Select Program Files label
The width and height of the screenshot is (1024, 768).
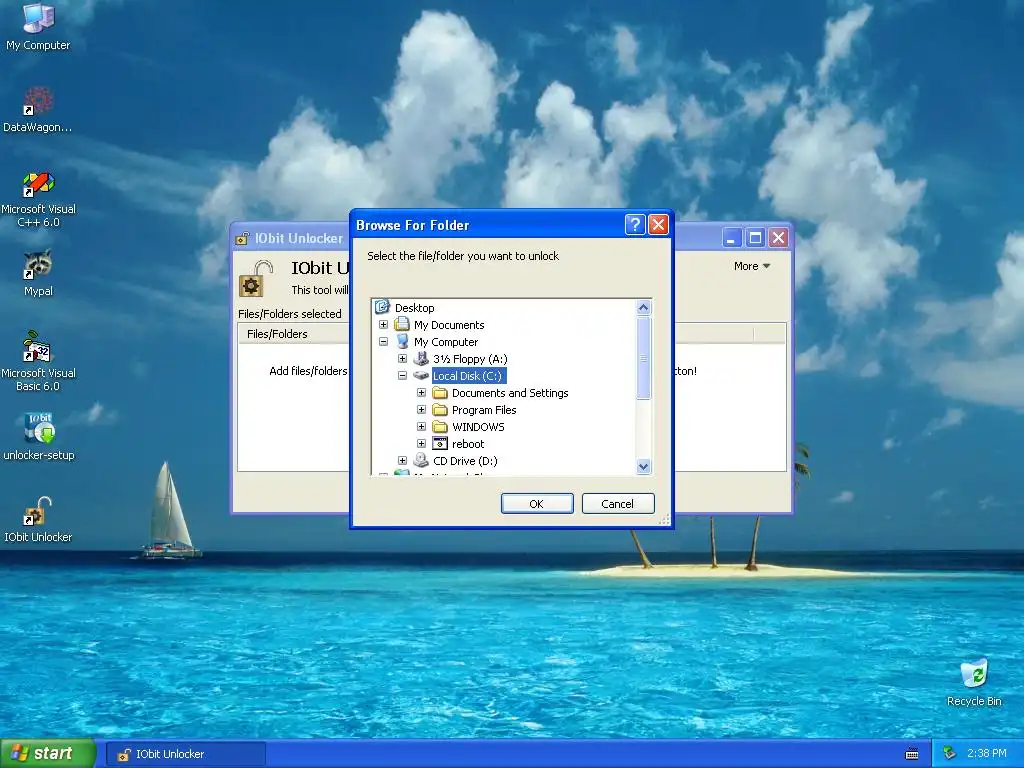tap(484, 409)
